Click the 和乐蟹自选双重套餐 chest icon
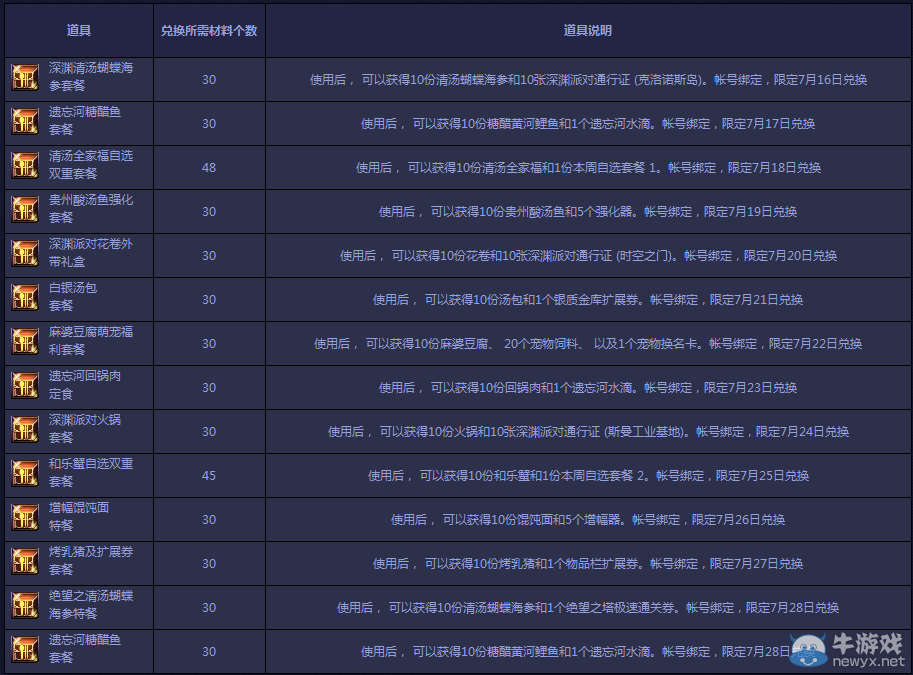The image size is (913, 675). (x=24, y=475)
